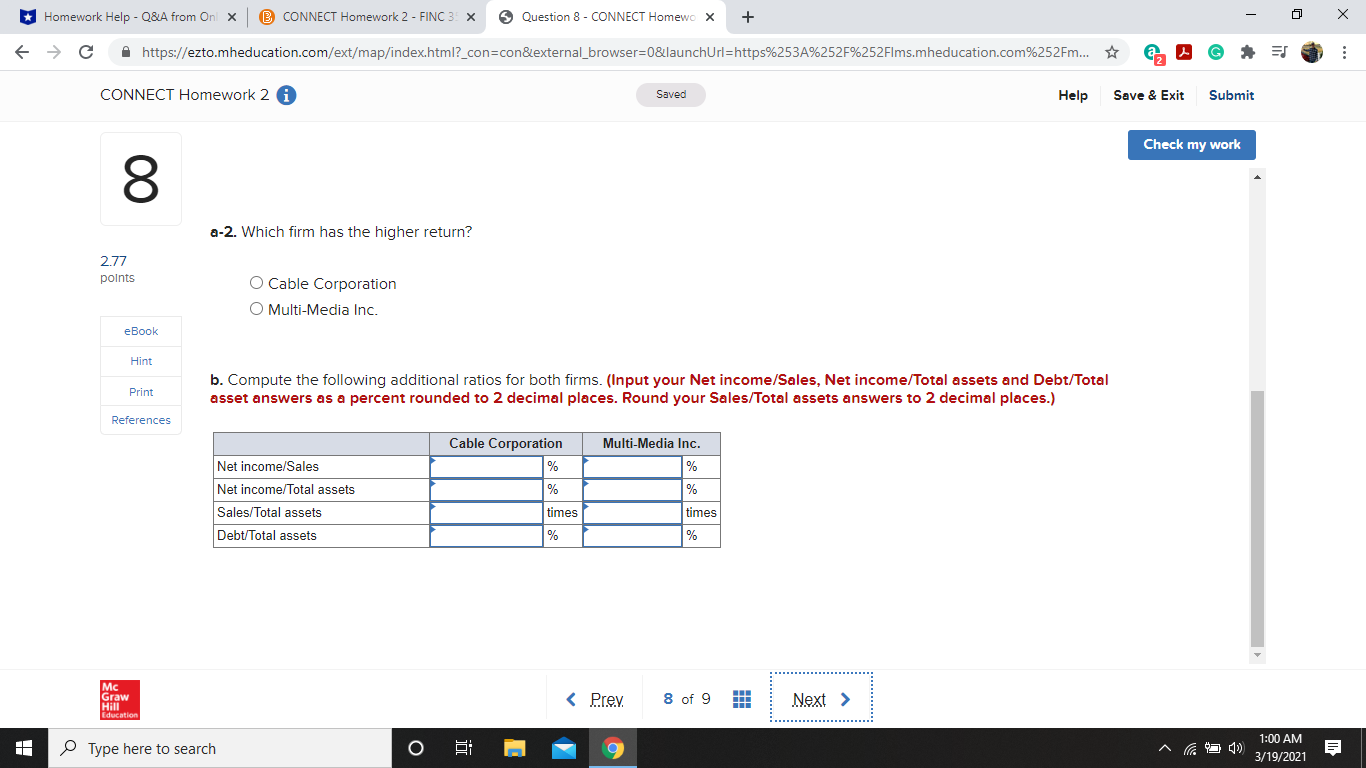
Task: Show hidden tray icons with the caret
Action: coord(1166,748)
